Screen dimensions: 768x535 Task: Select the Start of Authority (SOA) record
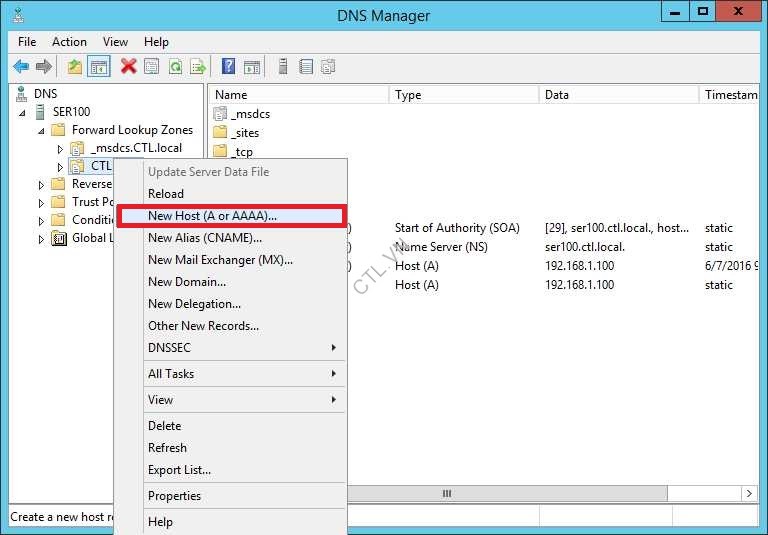(x=457, y=228)
